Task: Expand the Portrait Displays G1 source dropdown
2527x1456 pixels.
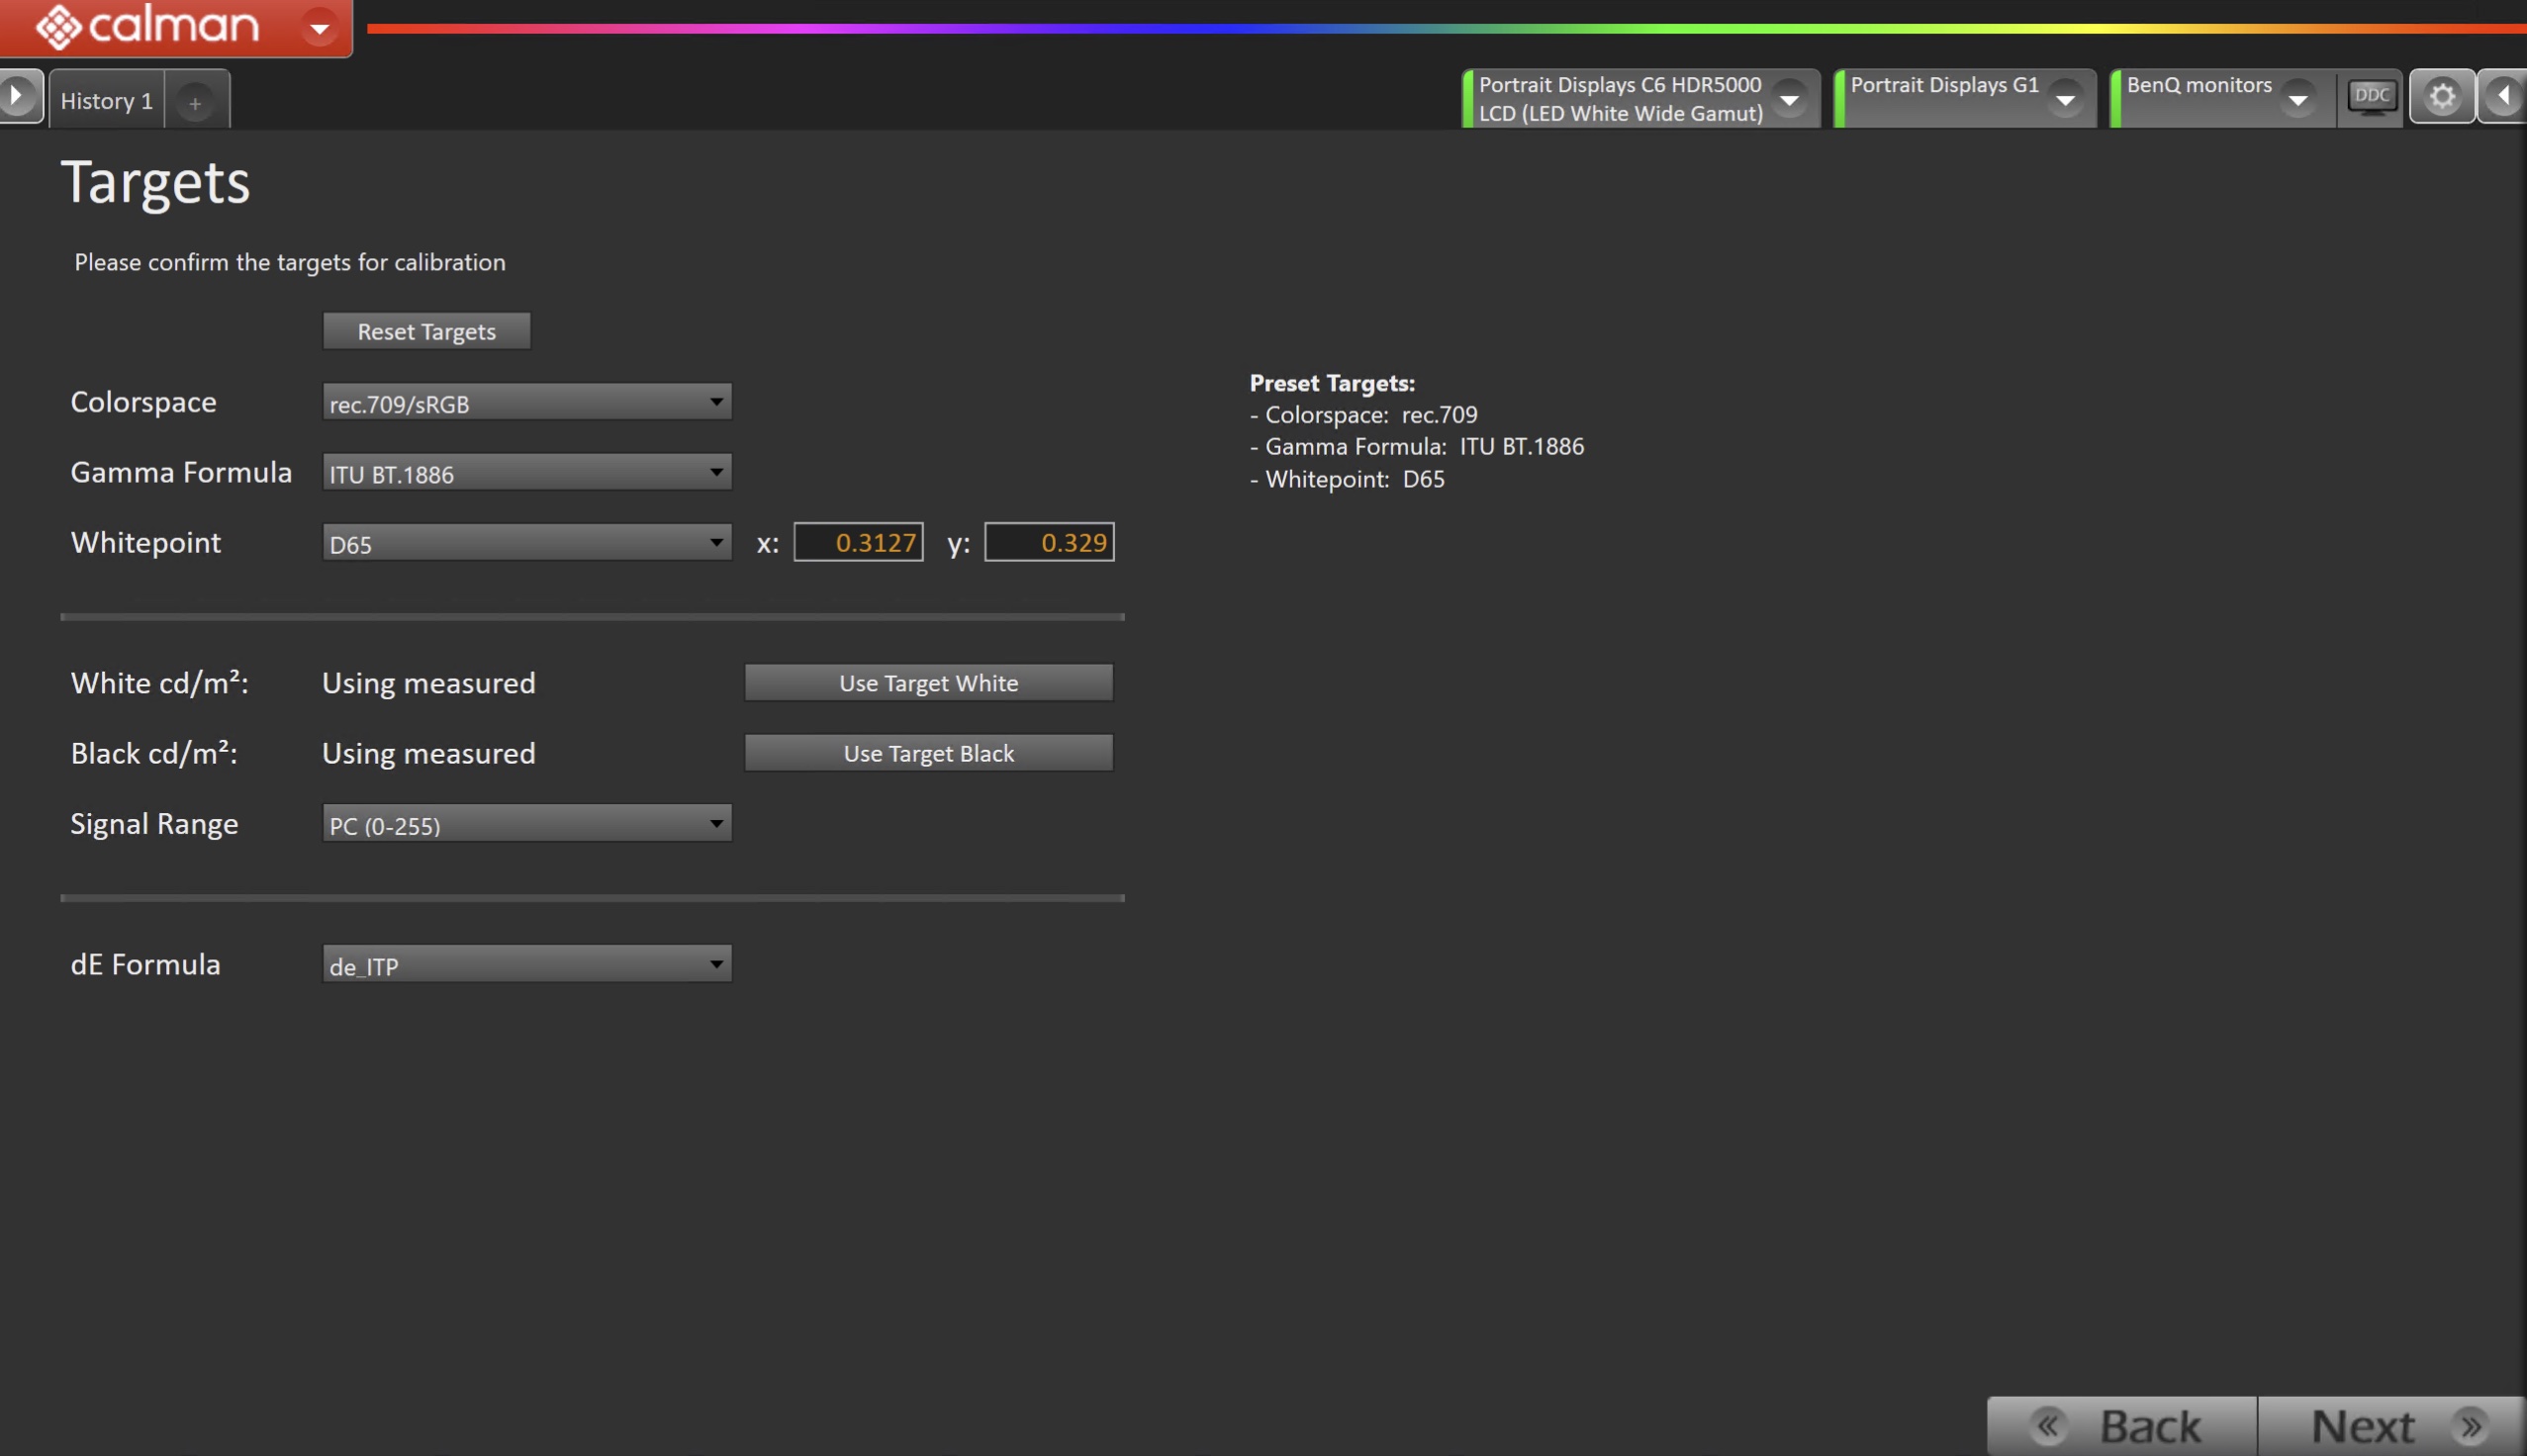Action: (x=2065, y=99)
